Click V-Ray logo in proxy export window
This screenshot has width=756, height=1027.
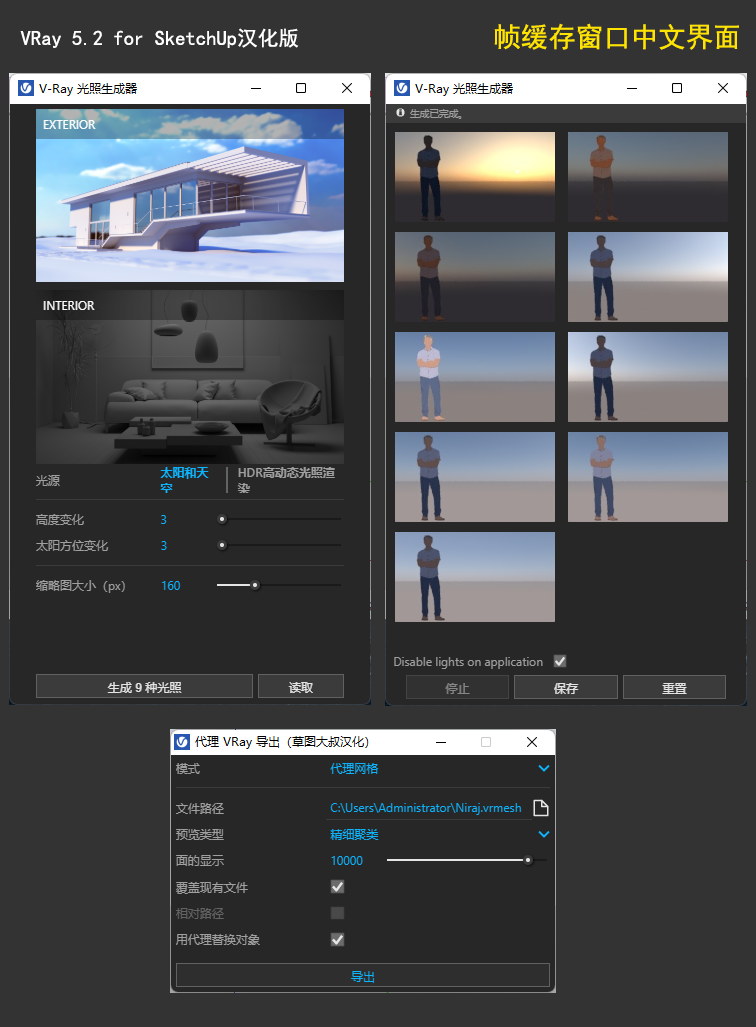(x=182, y=742)
